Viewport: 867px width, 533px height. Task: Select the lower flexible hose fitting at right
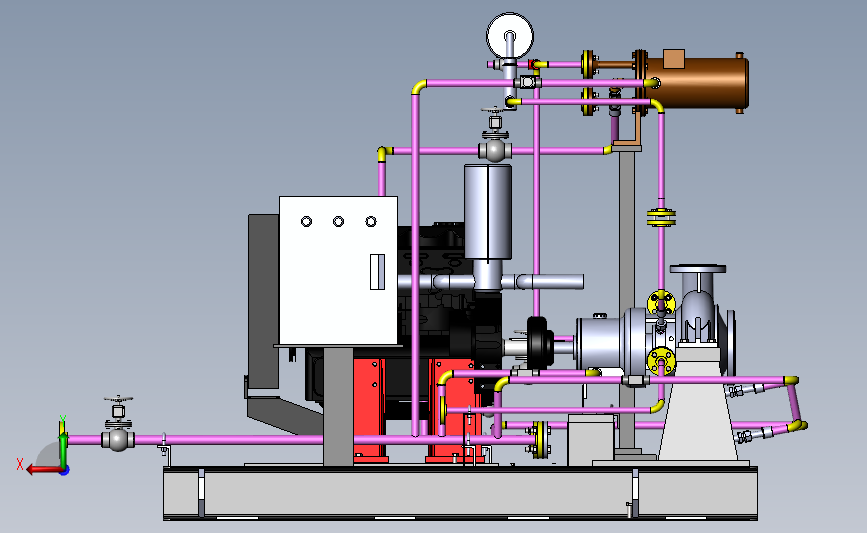pos(752,435)
